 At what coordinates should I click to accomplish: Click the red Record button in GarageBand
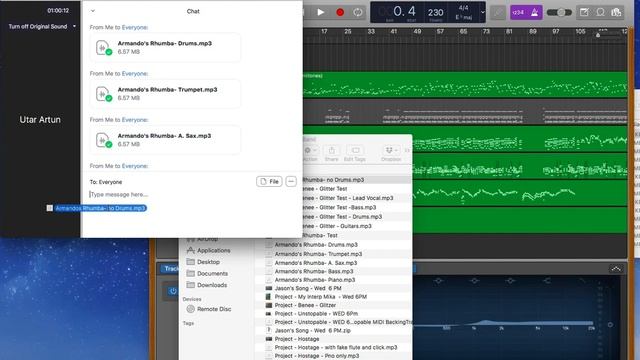pos(340,12)
